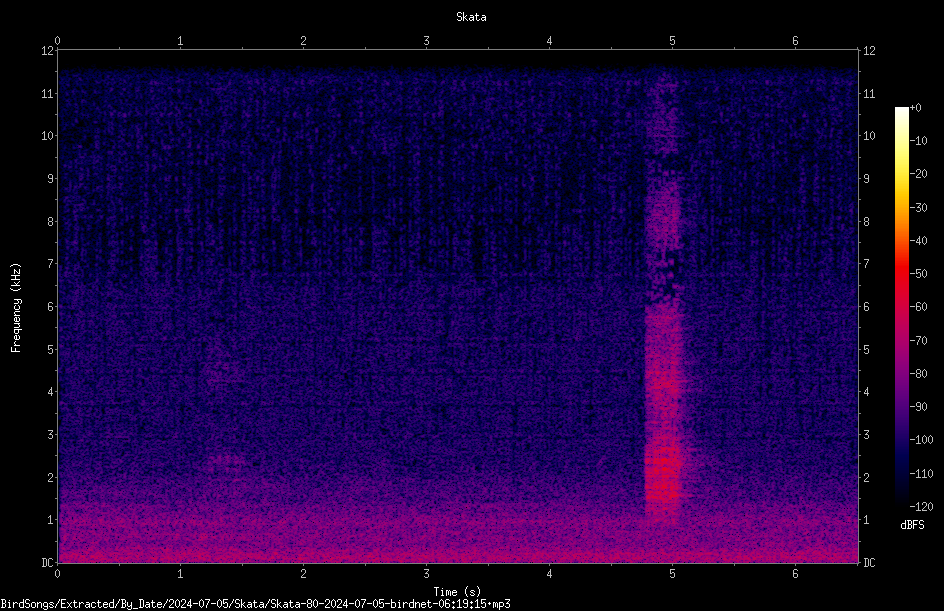Image resolution: width=944 pixels, height=611 pixels.
Task: Click the 3 tick on the top time axis
Action: (426, 41)
